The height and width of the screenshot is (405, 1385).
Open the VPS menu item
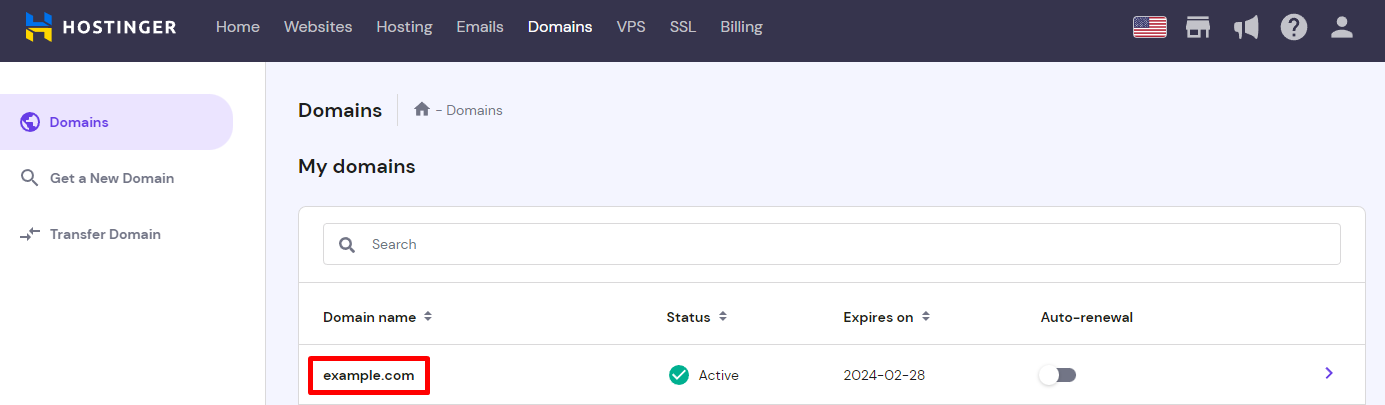tap(631, 27)
